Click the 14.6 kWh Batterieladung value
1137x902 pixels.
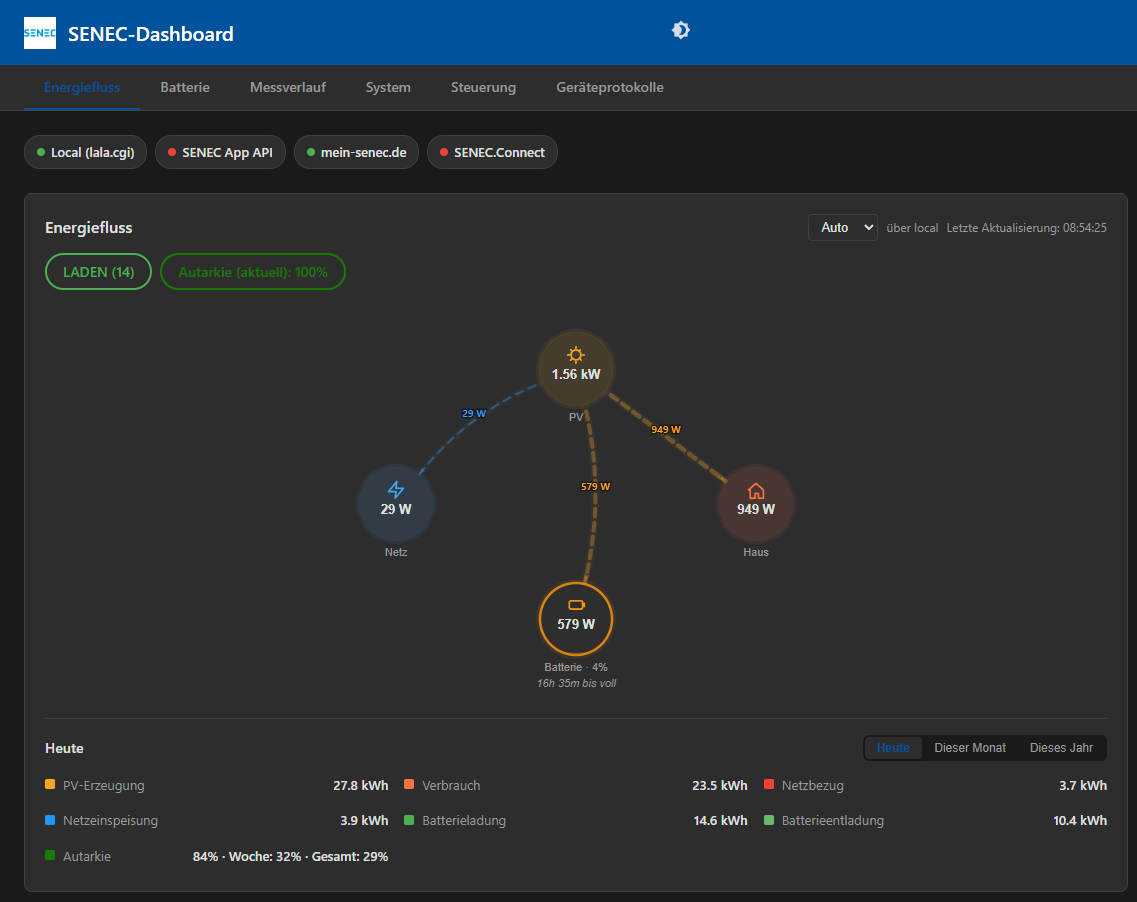coord(720,821)
